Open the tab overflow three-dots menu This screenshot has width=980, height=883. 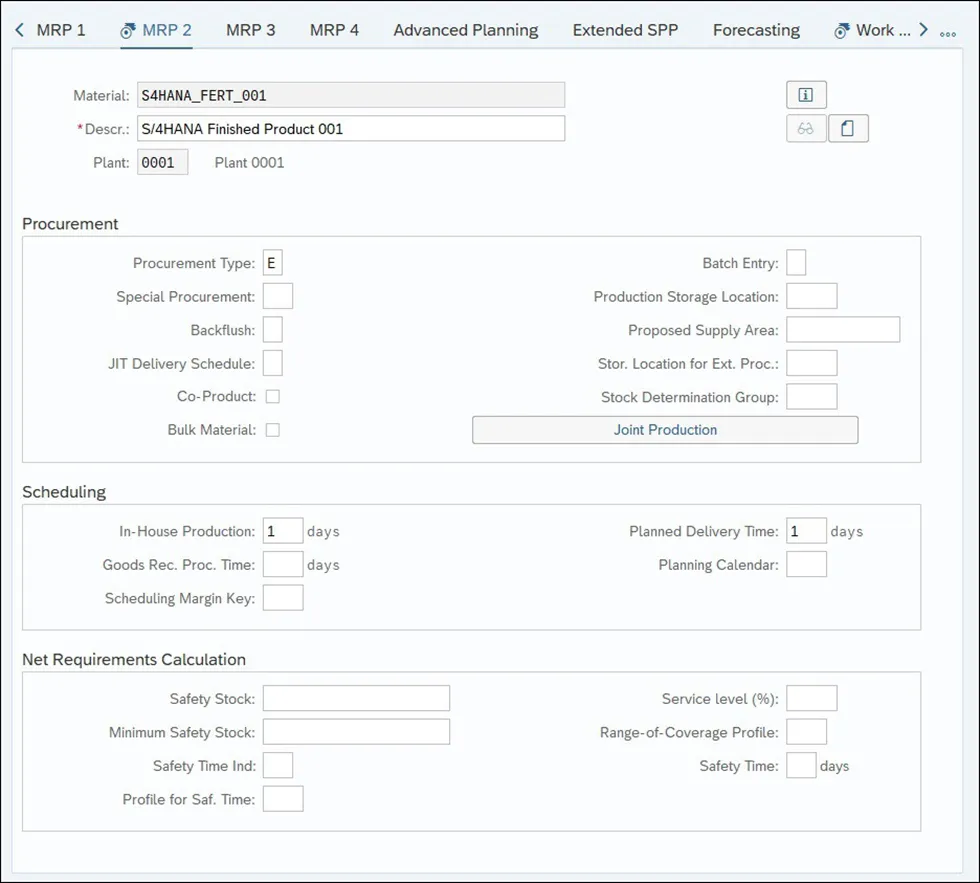[948, 34]
